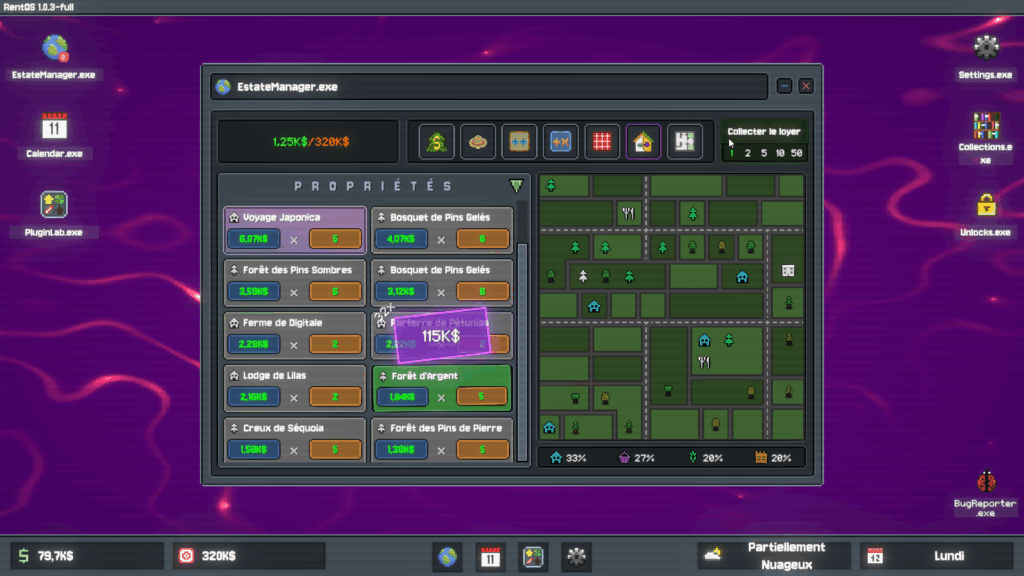Click Collecter le loyer button

[763, 131]
